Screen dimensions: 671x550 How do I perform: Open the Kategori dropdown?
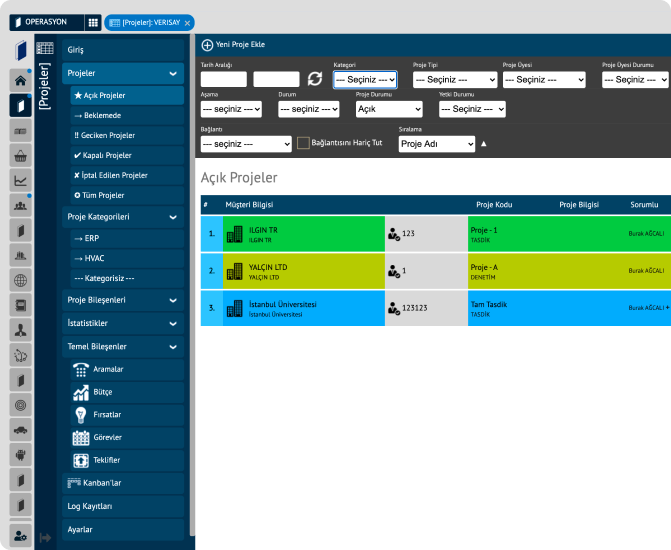point(365,80)
